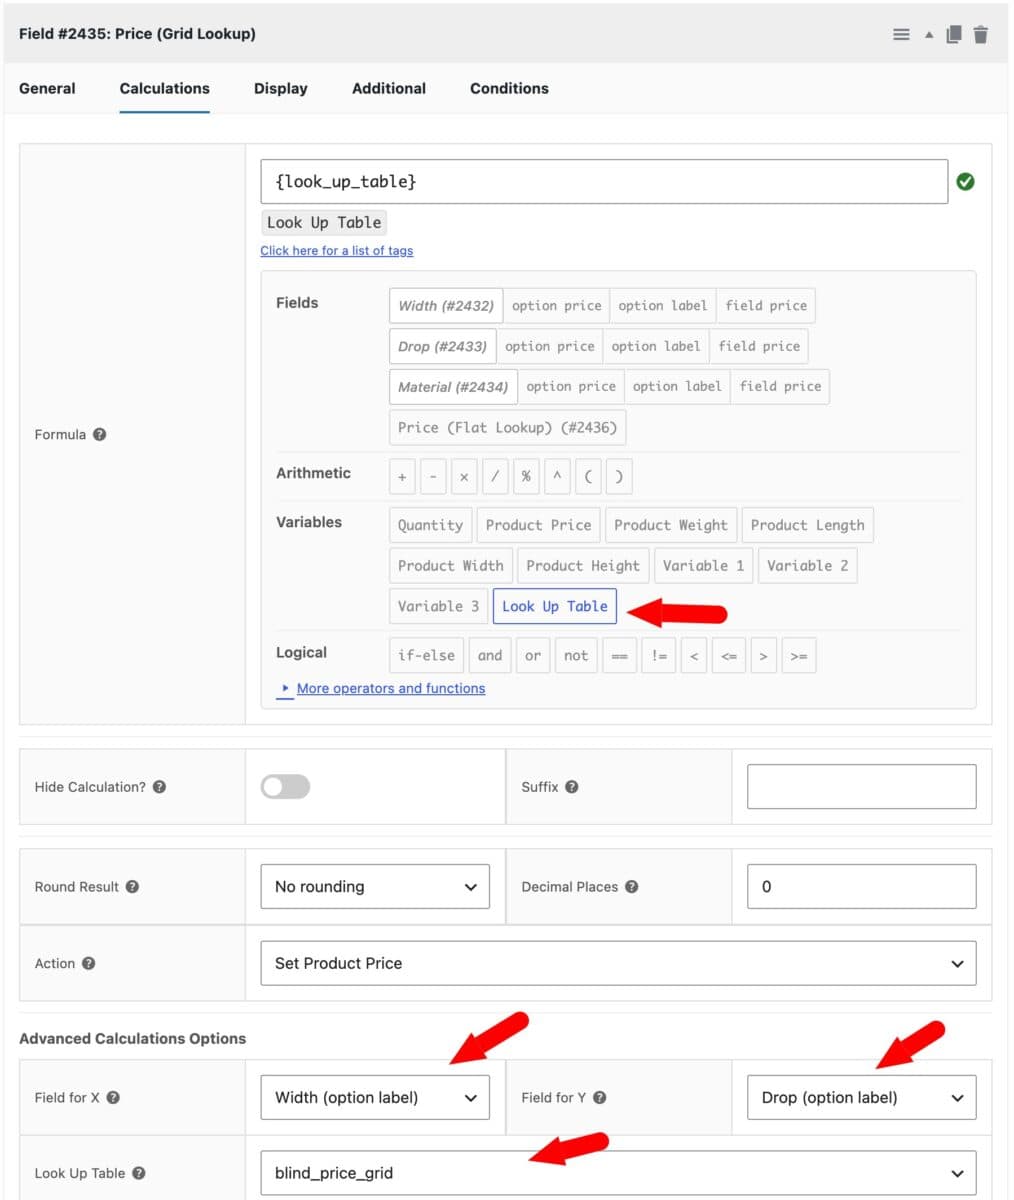Switch to the General tab
This screenshot has height=1200, width=1014.
click(x=47, y=88)
